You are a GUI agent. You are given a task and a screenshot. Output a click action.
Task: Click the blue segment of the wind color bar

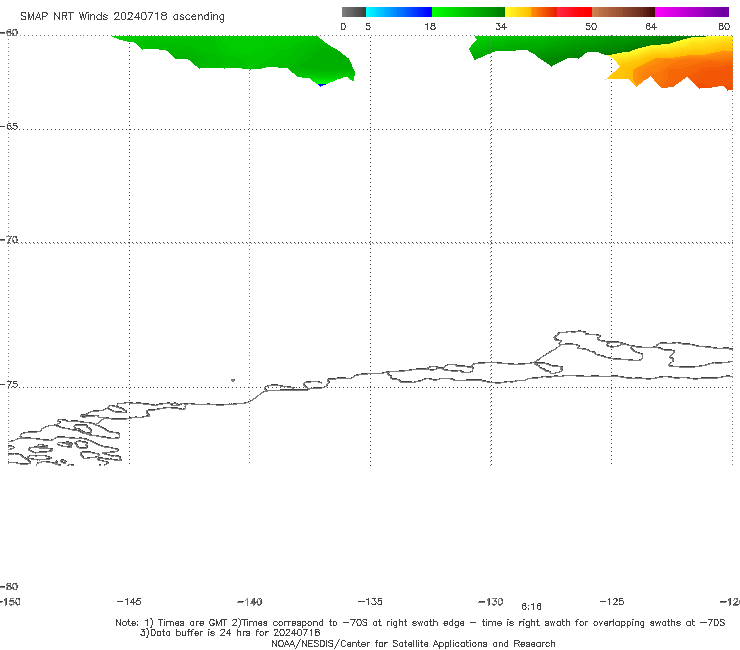pos(399,12)
